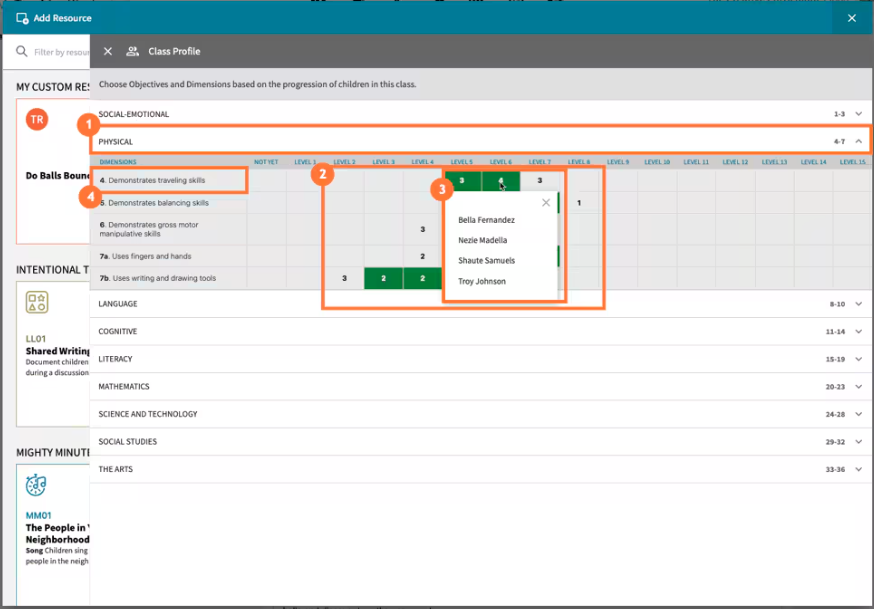Close the student list popup with its X icon
This screenshot has width=874, height=609.
(x=546, y=202)
